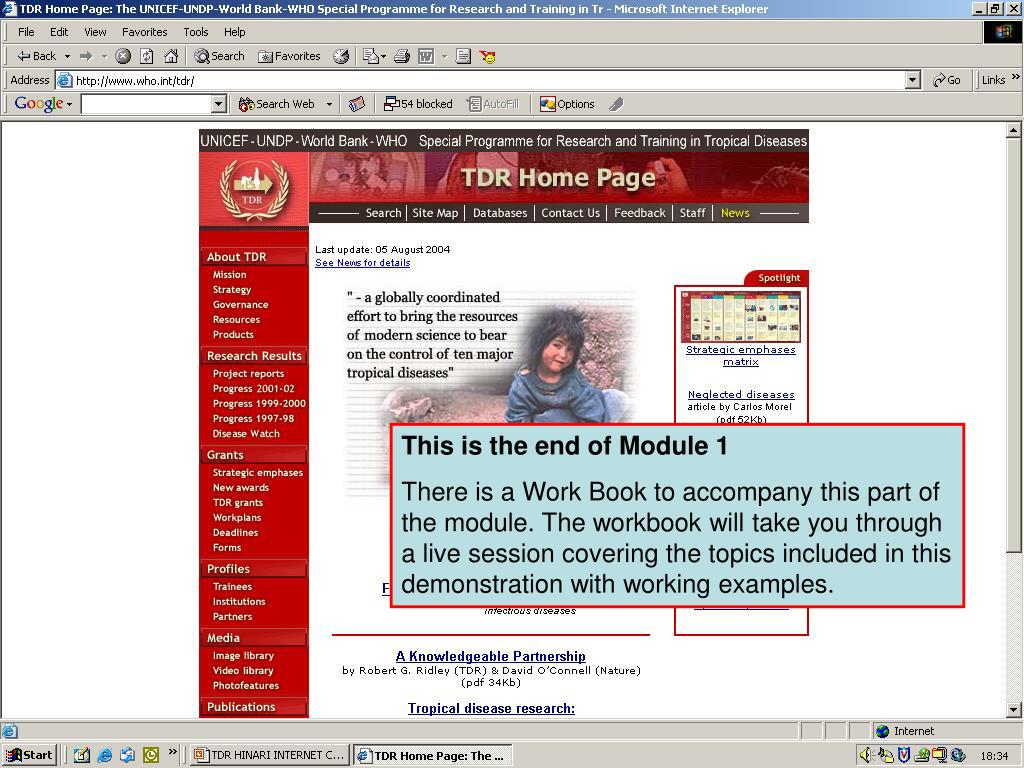This screenshot has width=1024, height=768.
Task: Click the Mail toolbar icon
Action: coord(370,57)
